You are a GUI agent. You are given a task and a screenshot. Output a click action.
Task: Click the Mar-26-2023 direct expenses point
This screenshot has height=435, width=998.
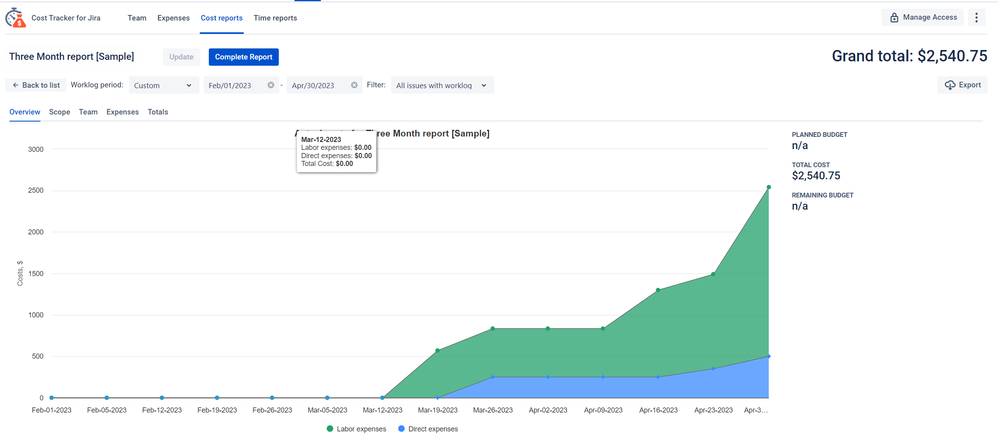click(493, 377)
